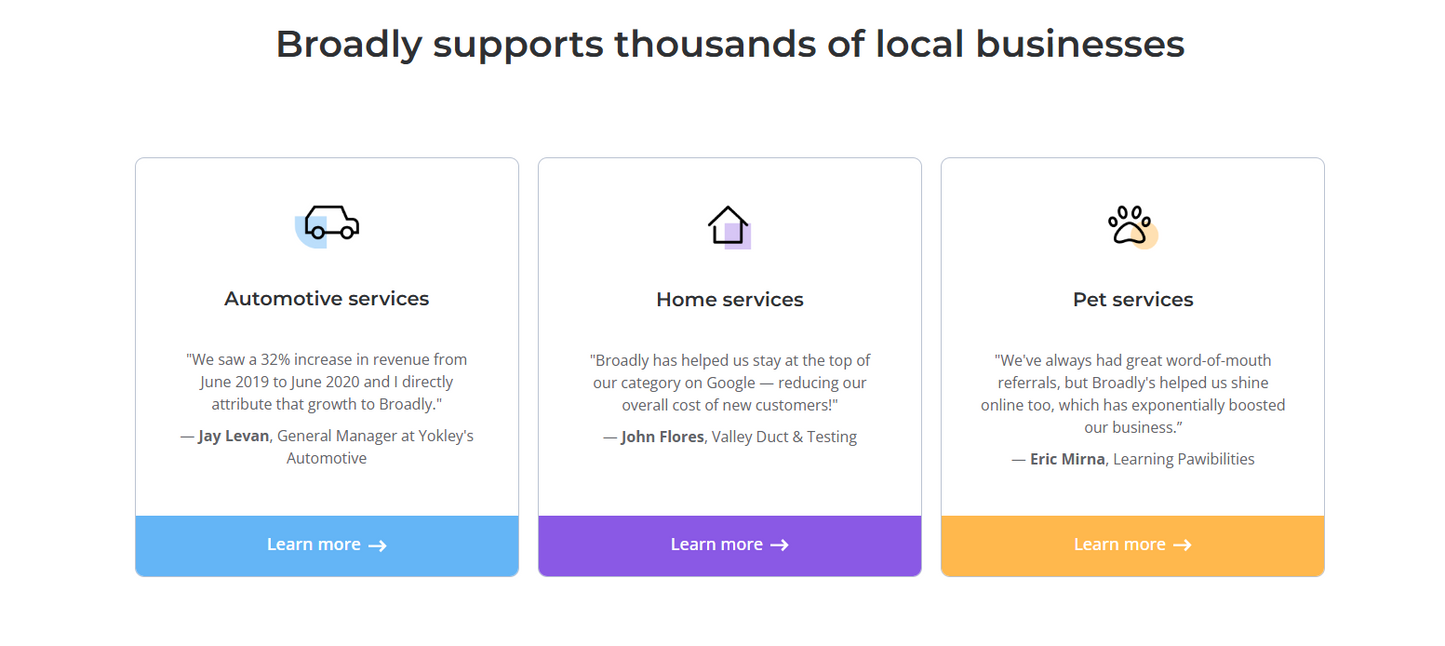Select the Automotive services heading
This screenshot has width=1445, height=646.
pyautogui.click(x=327, y=299)
